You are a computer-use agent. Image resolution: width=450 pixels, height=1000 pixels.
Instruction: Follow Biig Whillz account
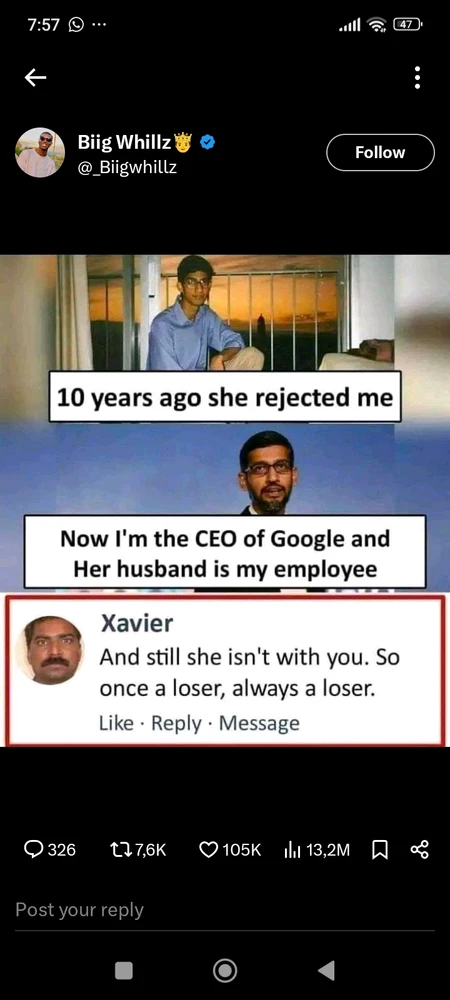381,152
